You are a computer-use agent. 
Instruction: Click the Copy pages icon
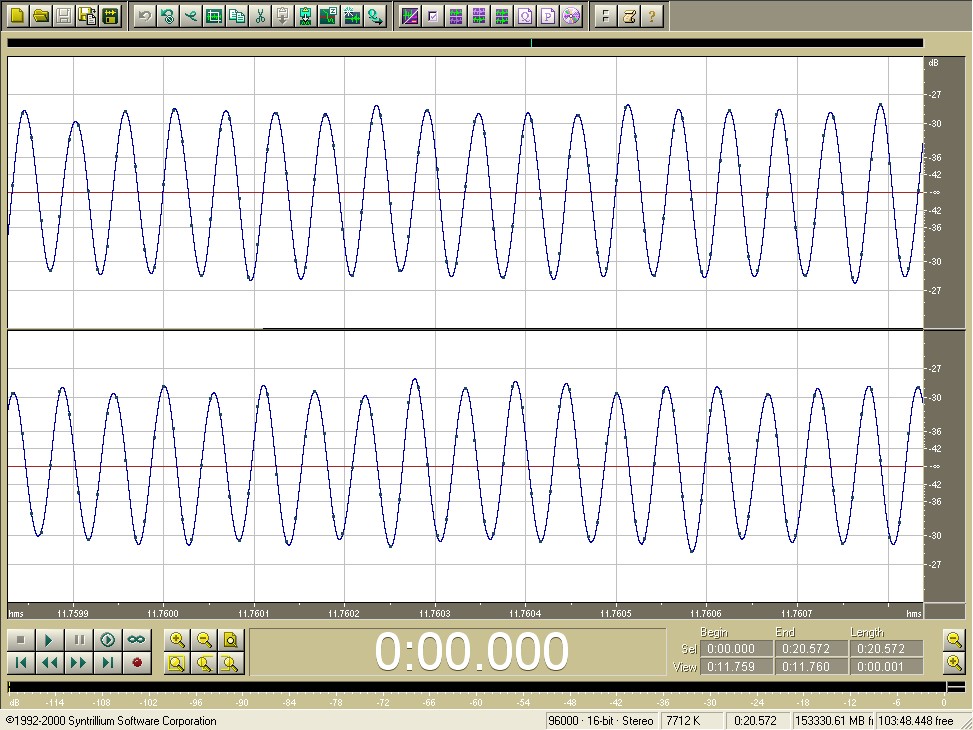tap(237, 16)
